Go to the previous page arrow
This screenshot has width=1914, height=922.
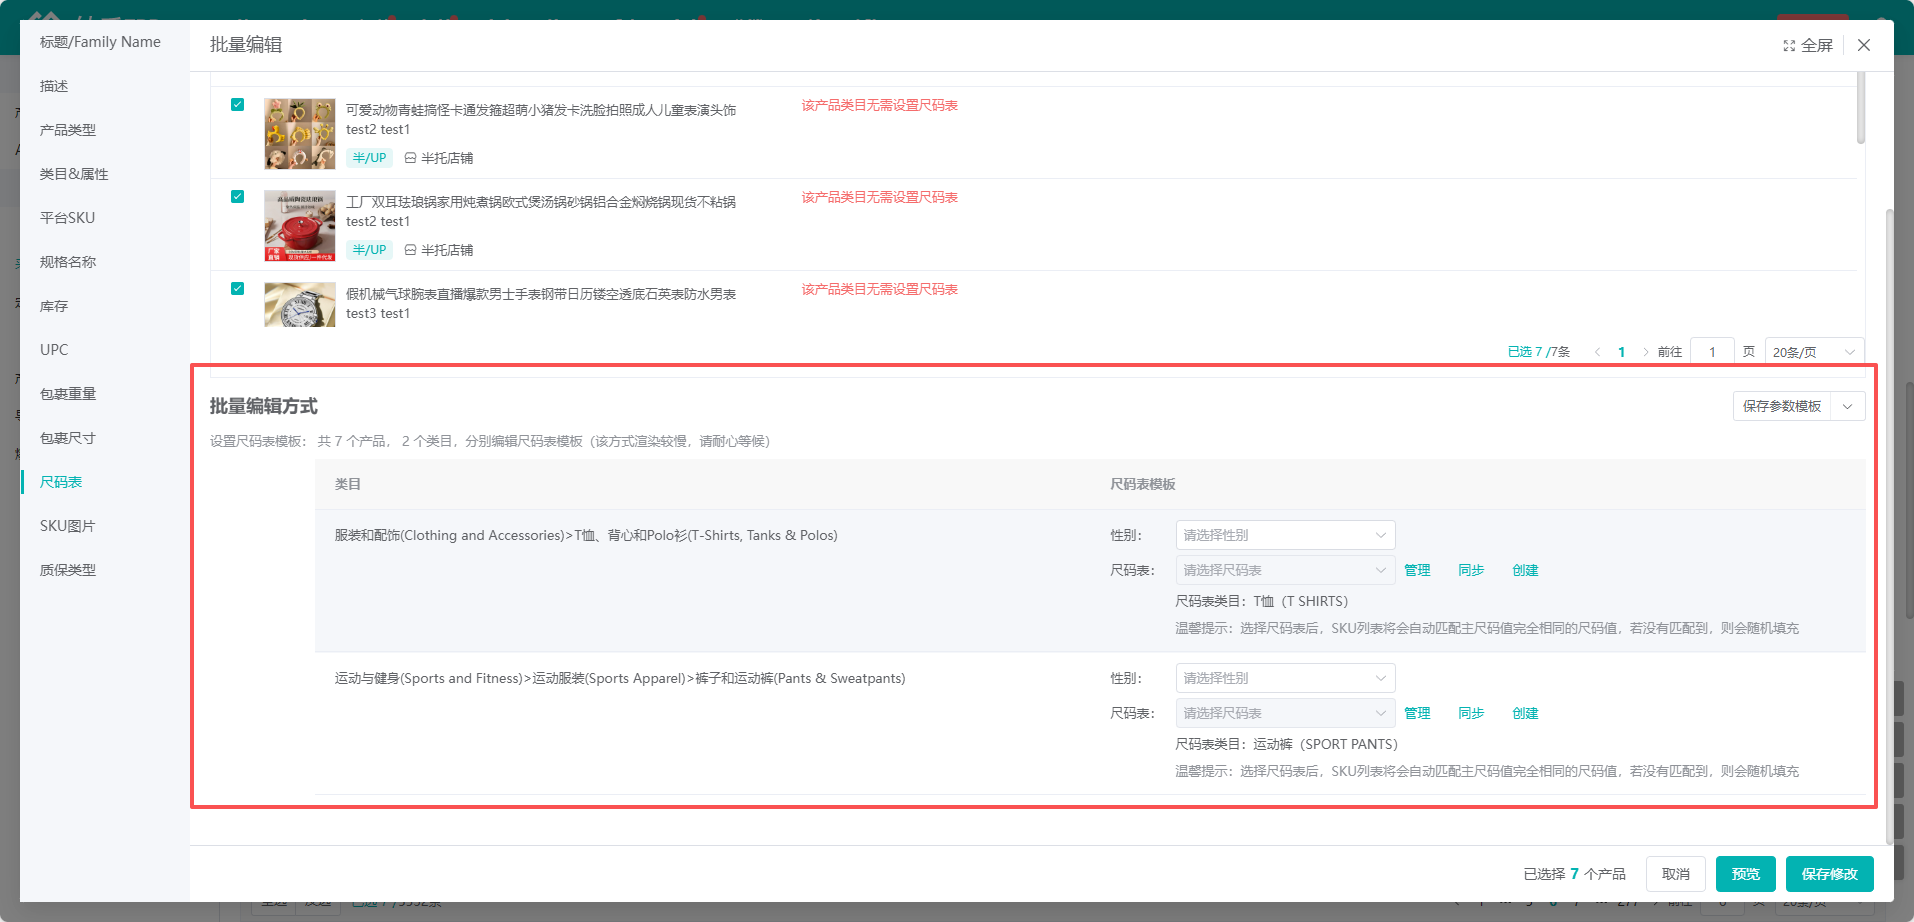click(1597, 352)
